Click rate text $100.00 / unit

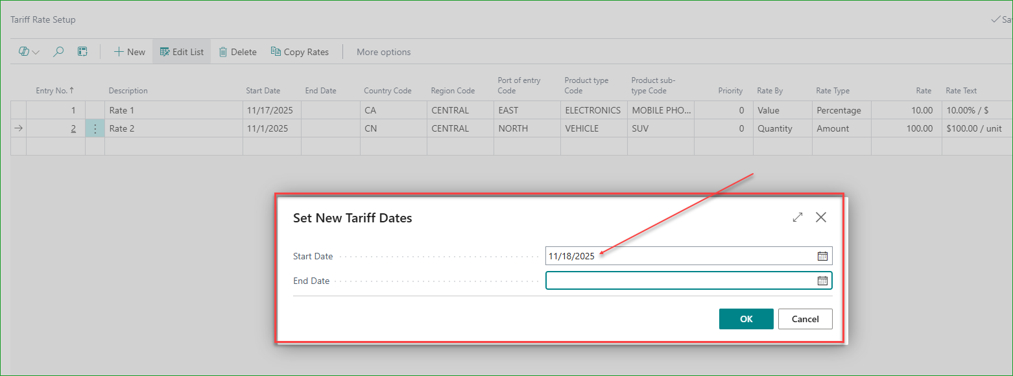977,129
